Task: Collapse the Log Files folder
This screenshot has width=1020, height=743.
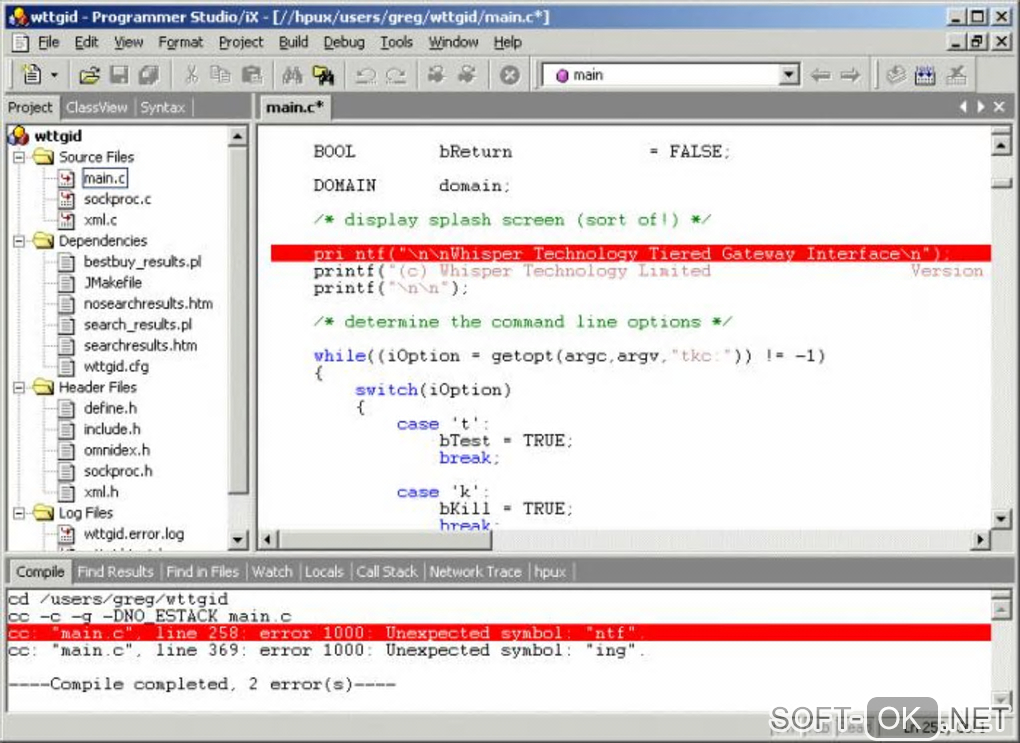Action: 19,513
